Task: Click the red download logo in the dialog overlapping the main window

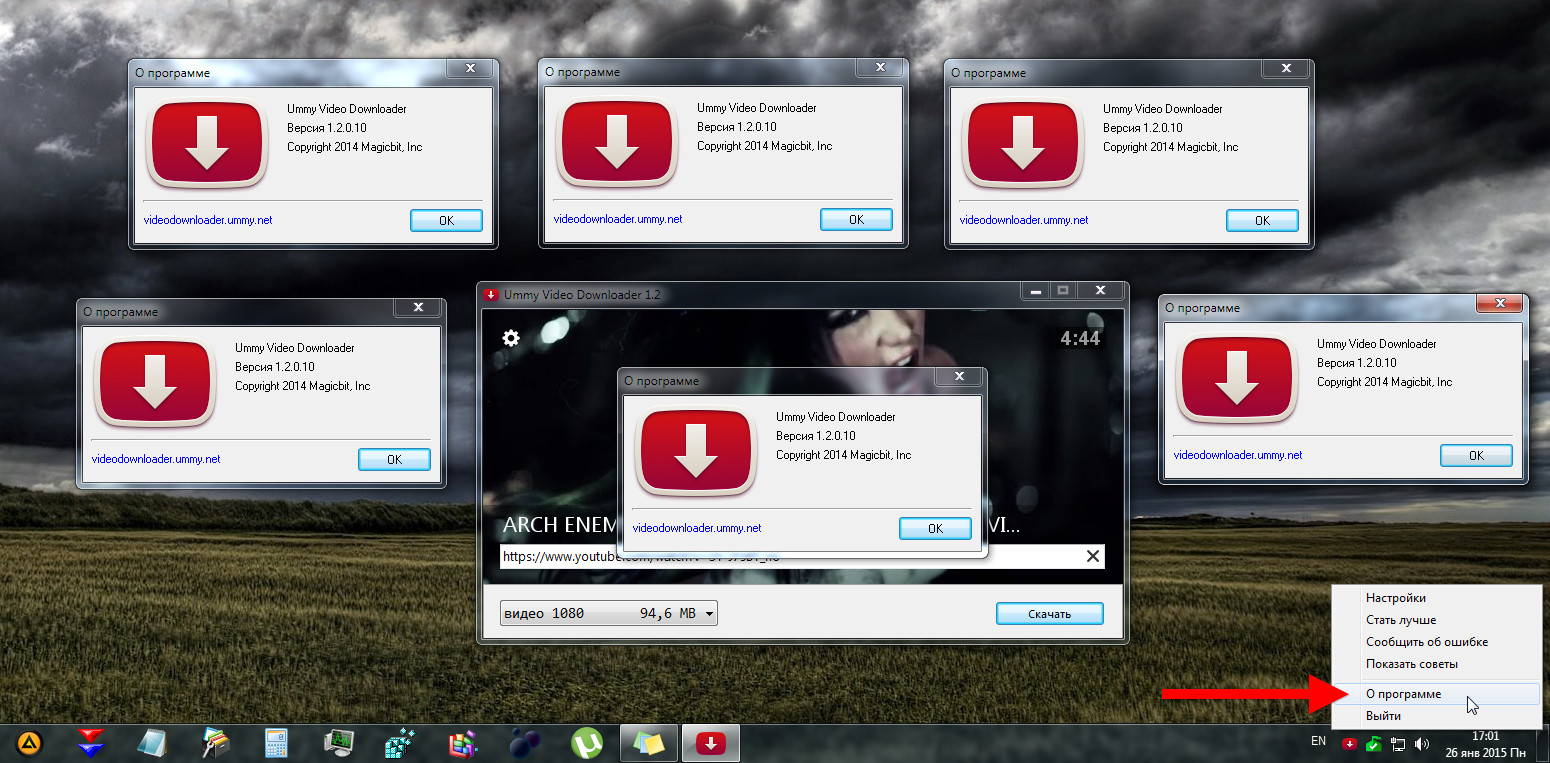Action: 697,453
